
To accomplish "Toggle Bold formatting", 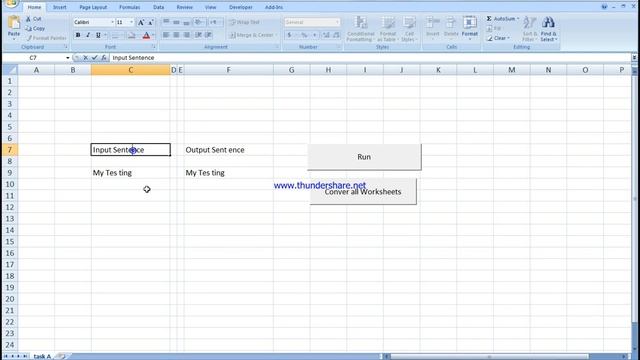I will [x=78, y=36].
